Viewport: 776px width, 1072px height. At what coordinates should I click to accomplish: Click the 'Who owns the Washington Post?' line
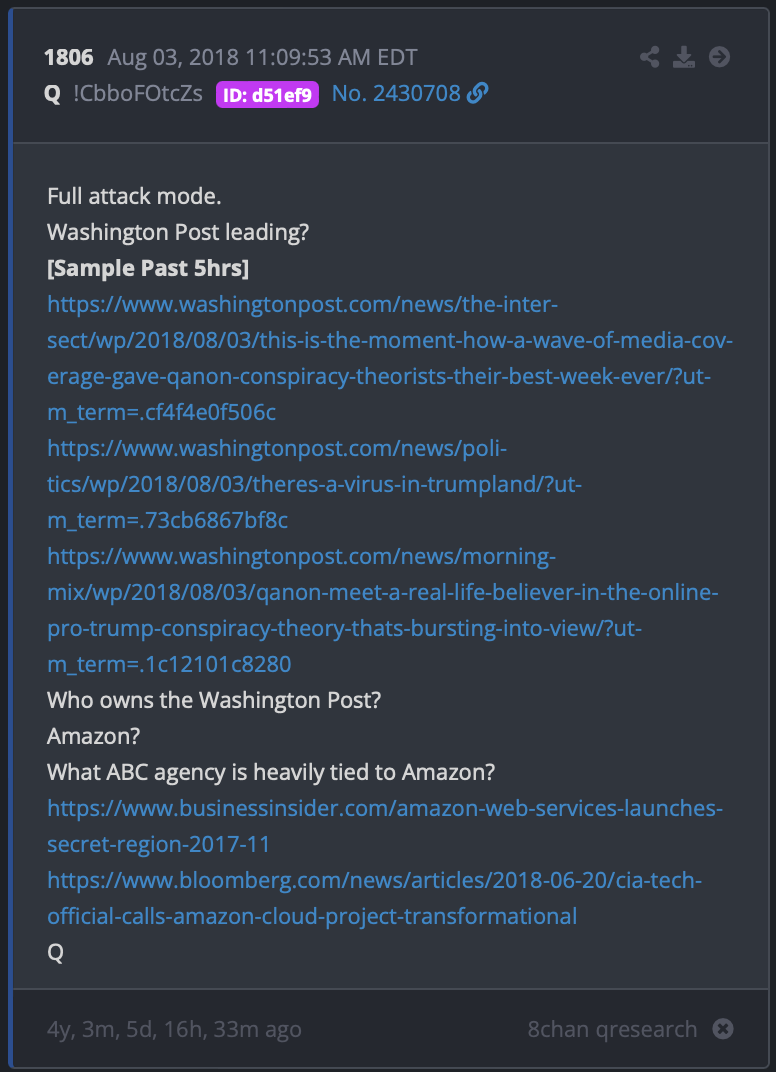pos(213,700)
